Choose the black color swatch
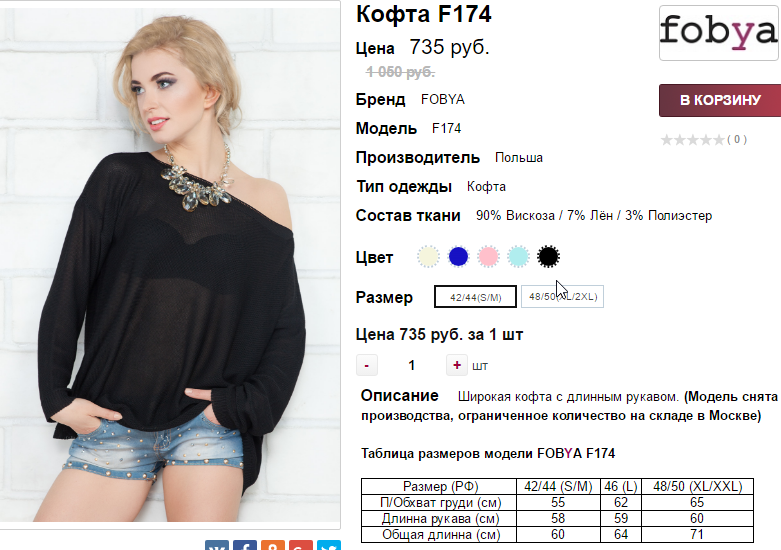 point(548,257)
